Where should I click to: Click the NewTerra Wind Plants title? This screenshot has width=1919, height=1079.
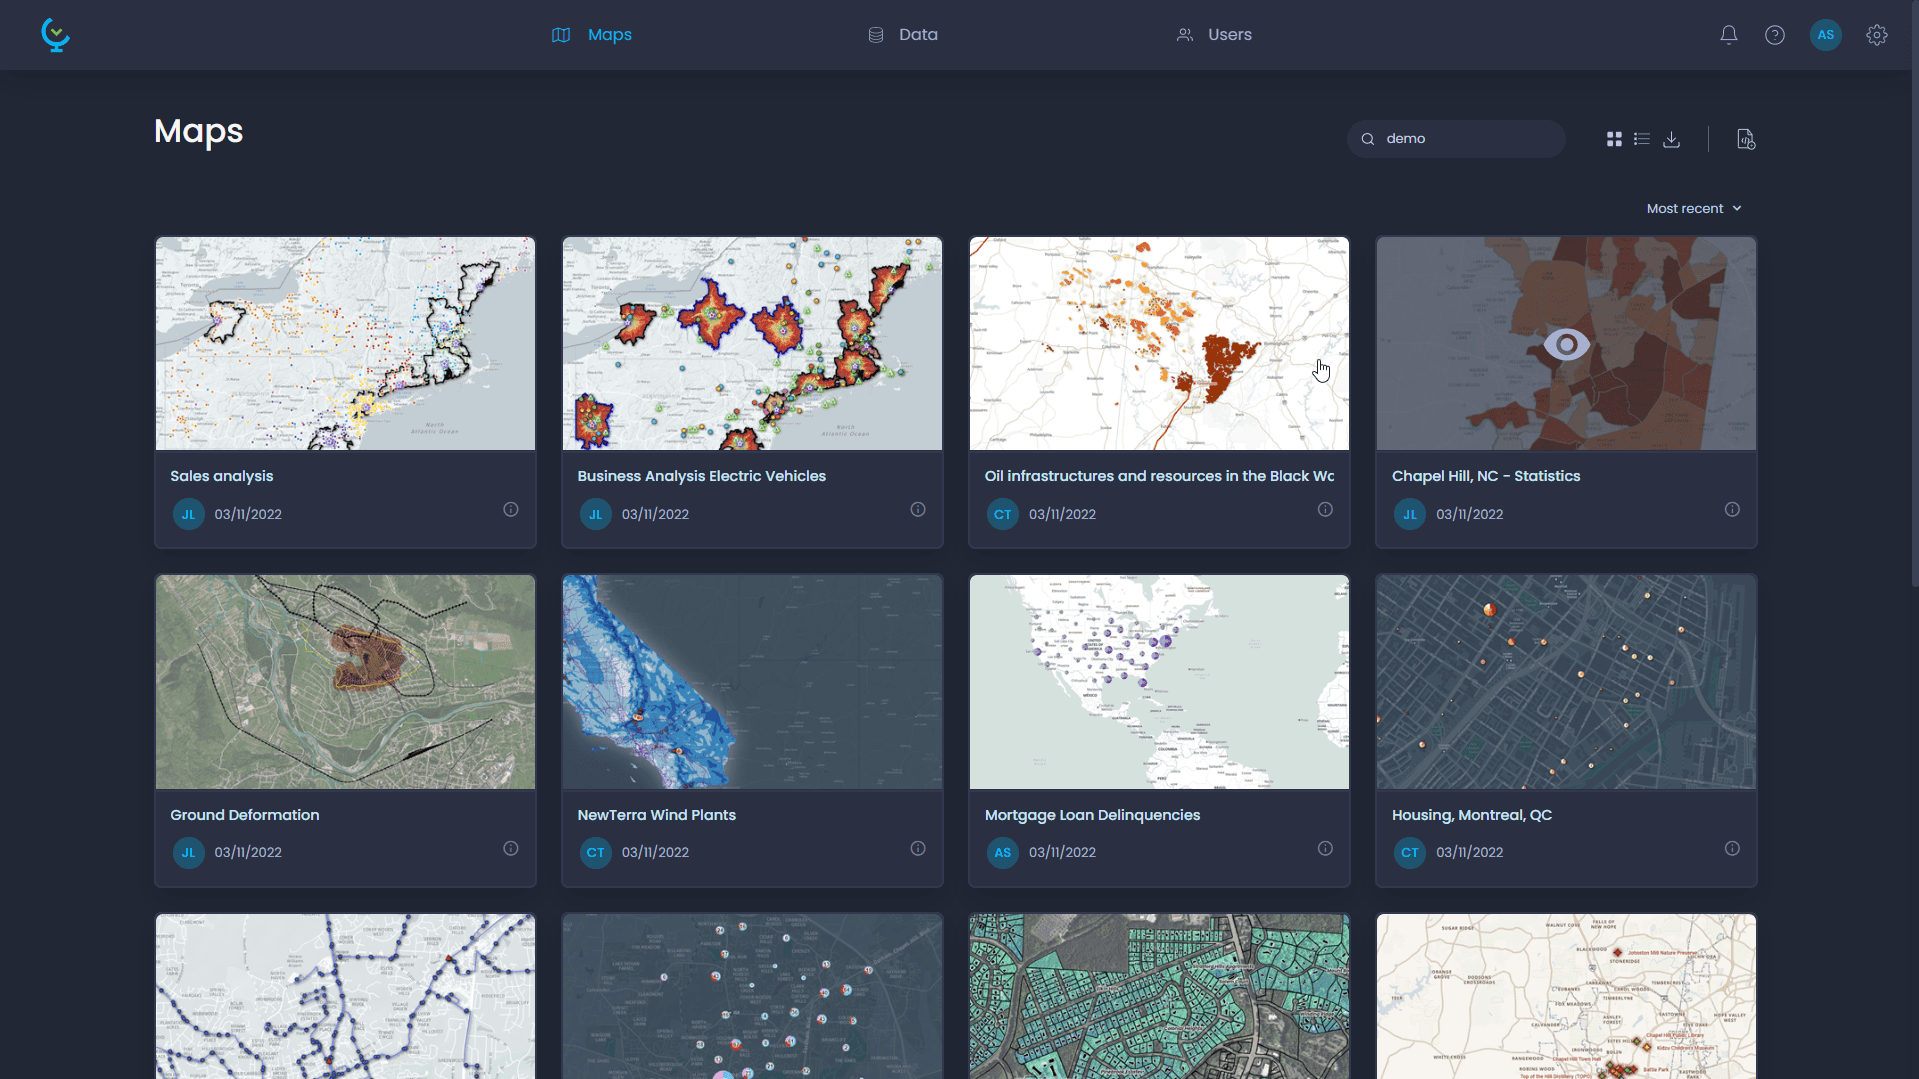(656, 816)
